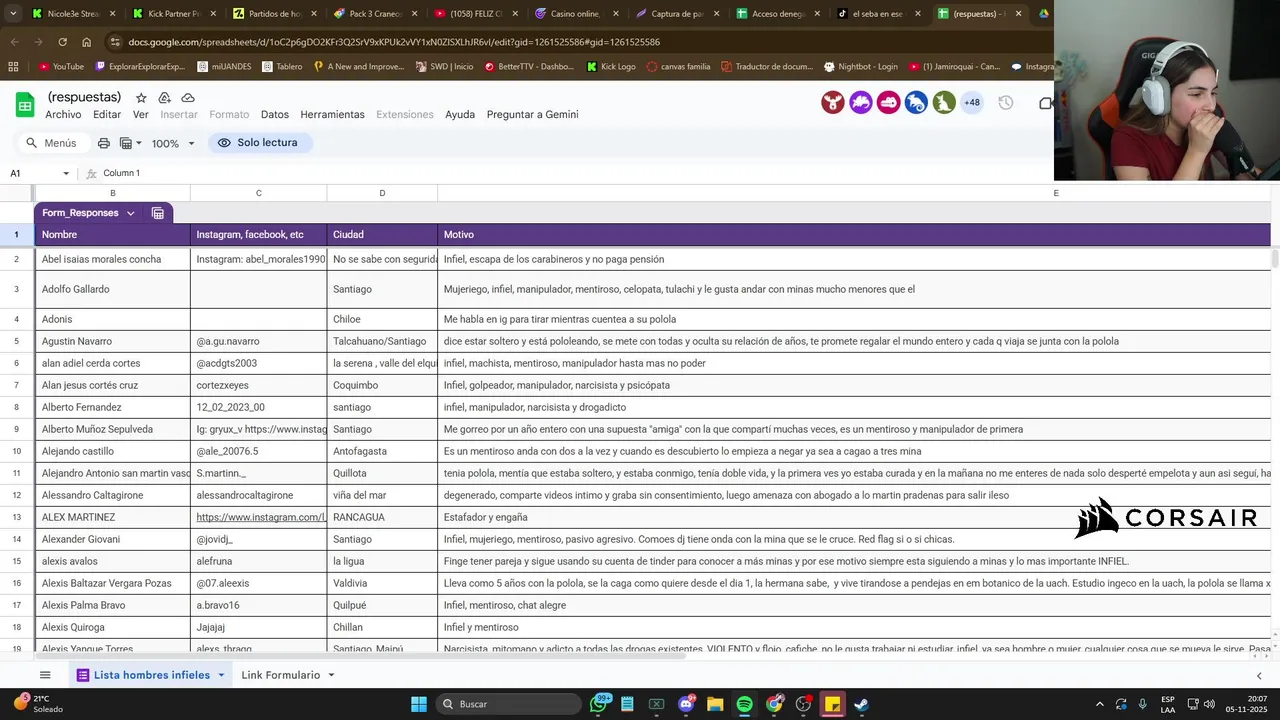Open Discord from the taskbar

686,704
